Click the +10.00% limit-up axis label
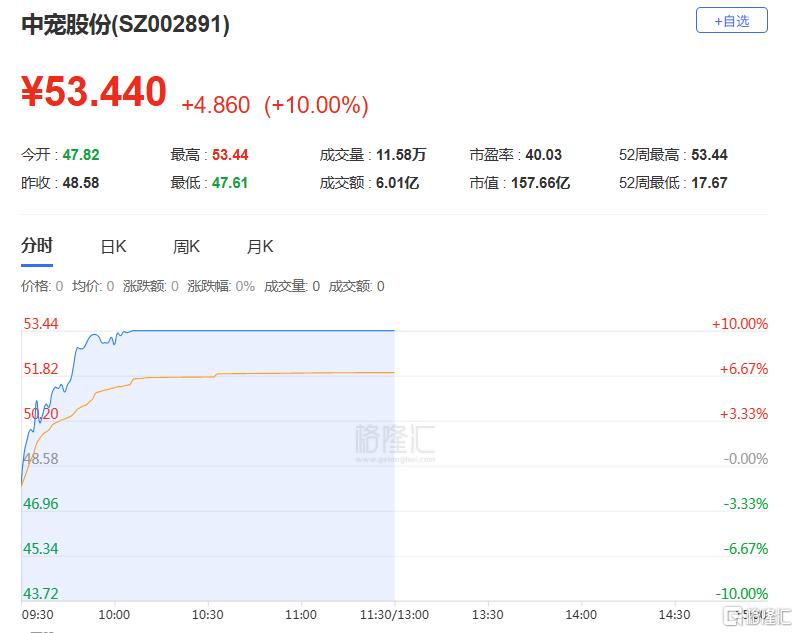Image resolution: width=798 pixels, height=633 pixels. click(x=739, y=324)
